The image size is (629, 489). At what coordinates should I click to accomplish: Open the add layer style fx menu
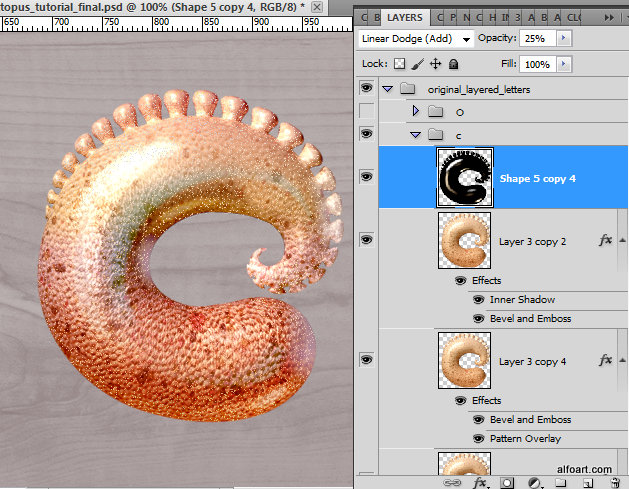click(481, 483)
